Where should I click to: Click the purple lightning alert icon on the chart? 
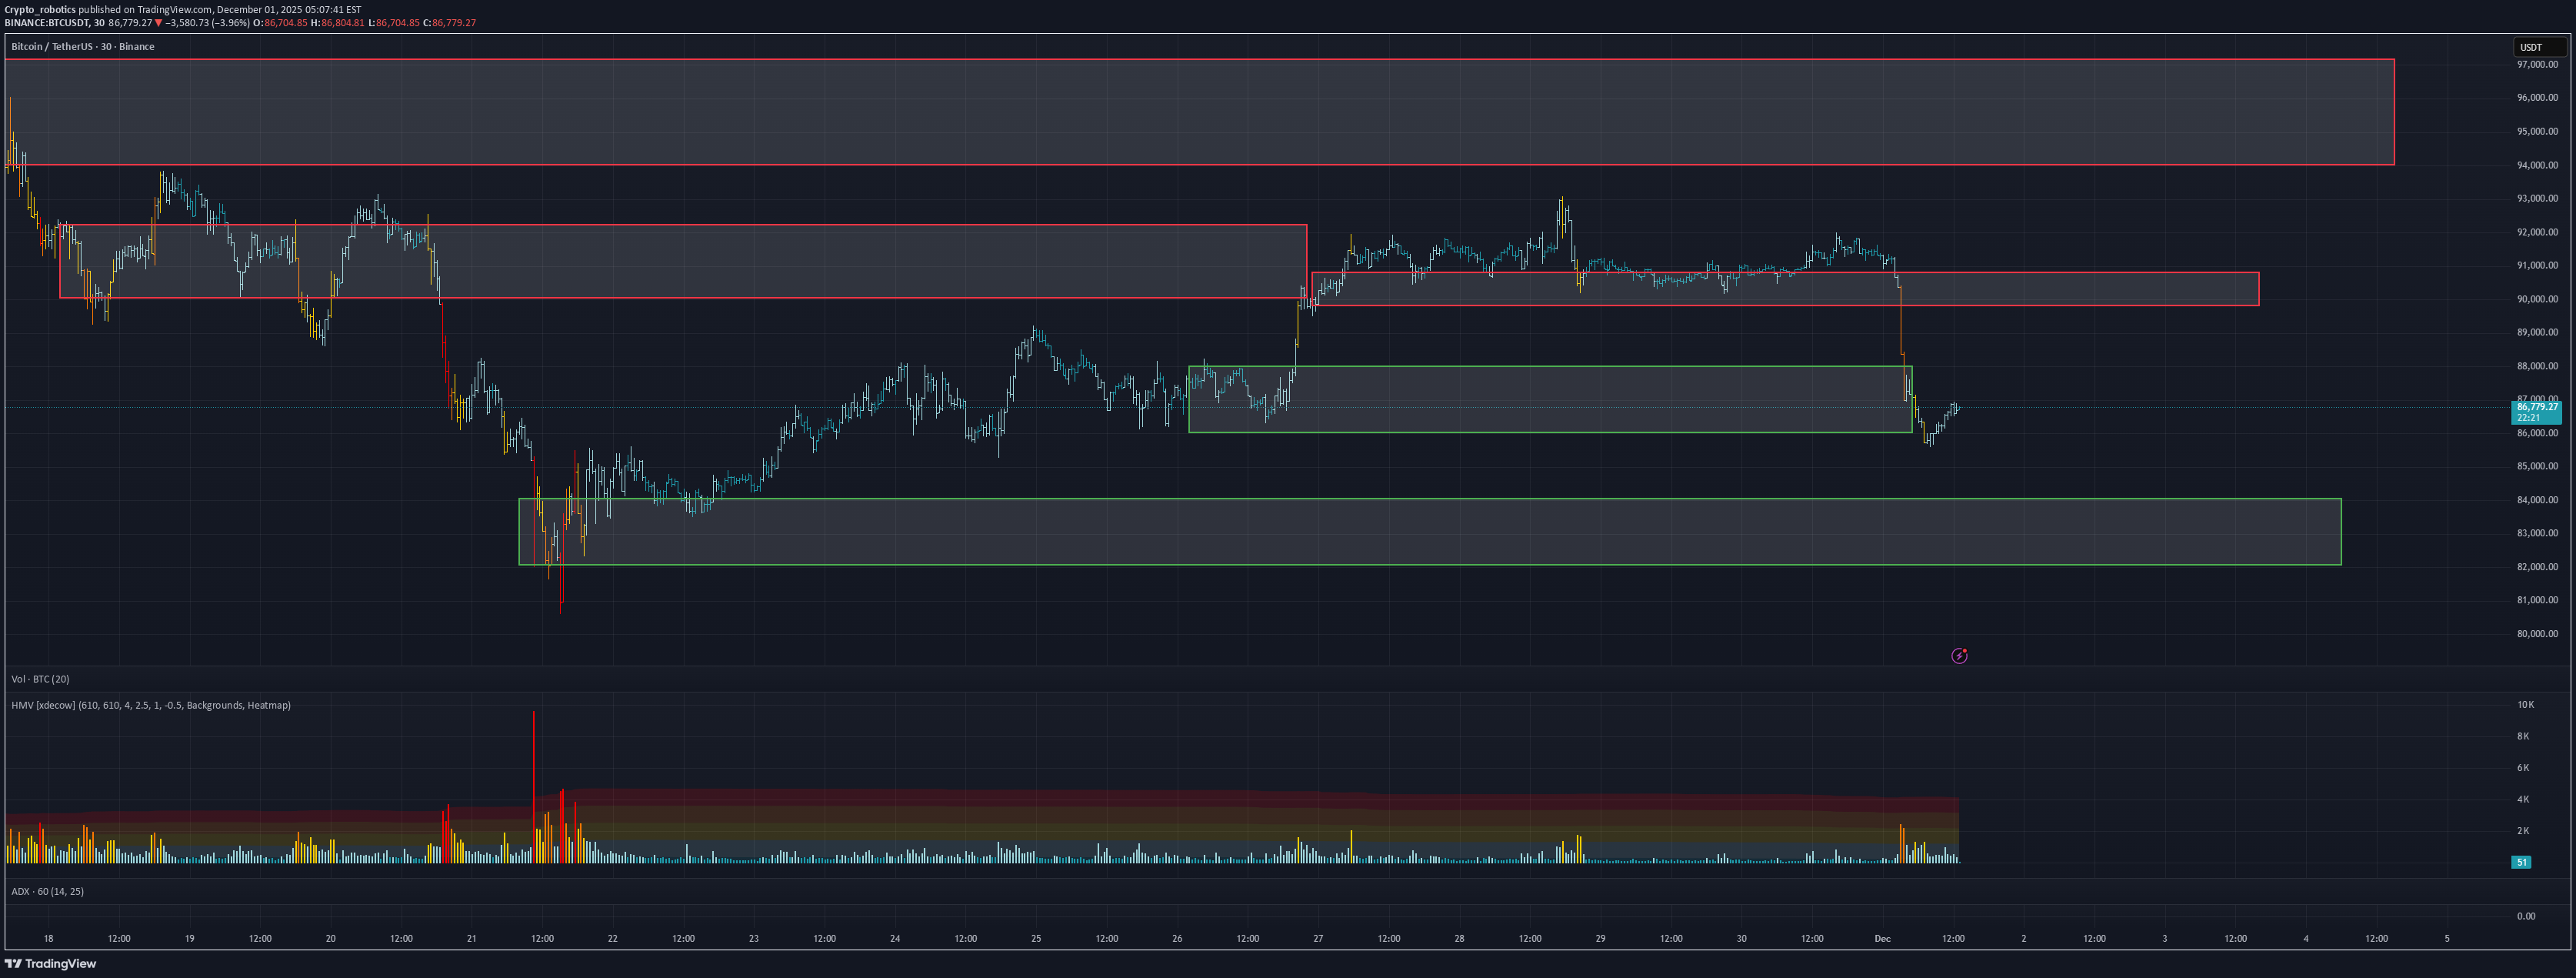(x=1960, y=655)
